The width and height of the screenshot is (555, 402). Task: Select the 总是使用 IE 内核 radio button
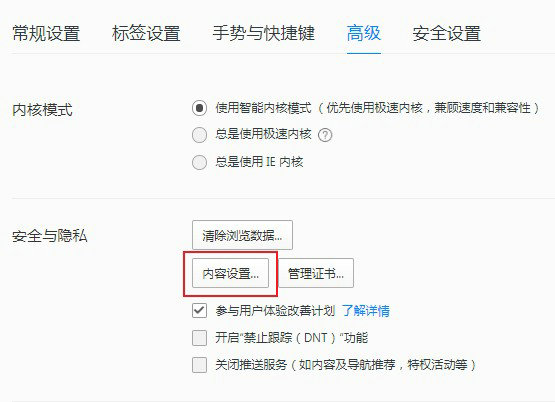pyautogui.click(x=199, y=162)
